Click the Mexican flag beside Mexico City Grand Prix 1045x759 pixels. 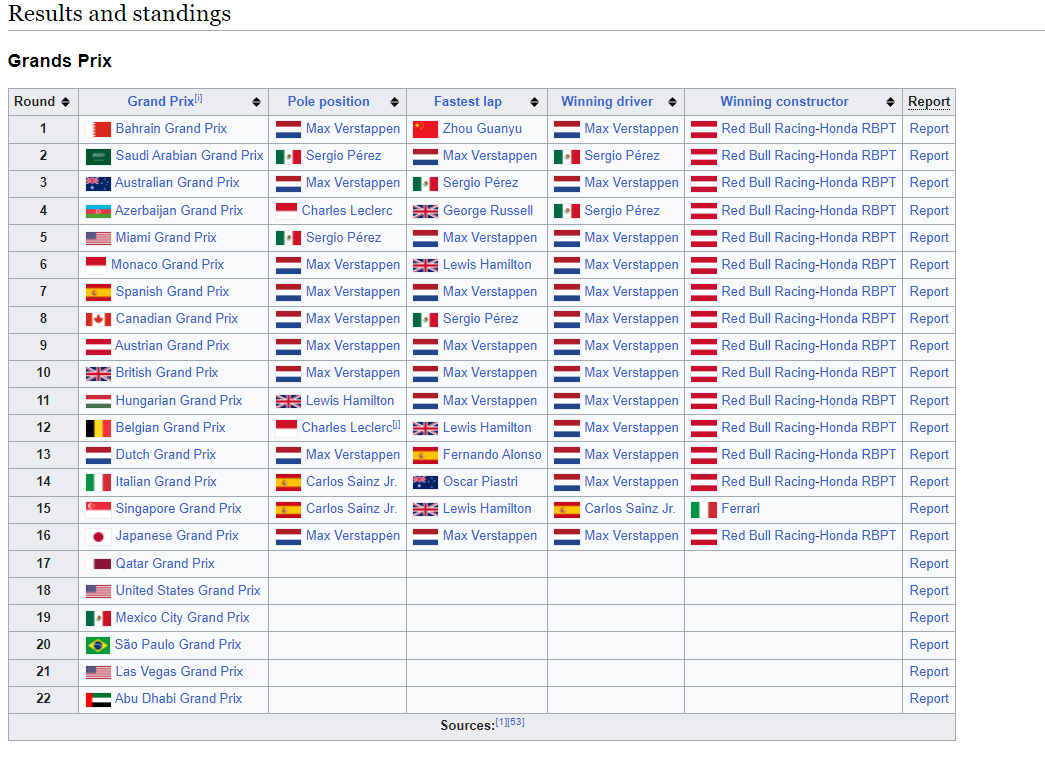click(98, 618)
